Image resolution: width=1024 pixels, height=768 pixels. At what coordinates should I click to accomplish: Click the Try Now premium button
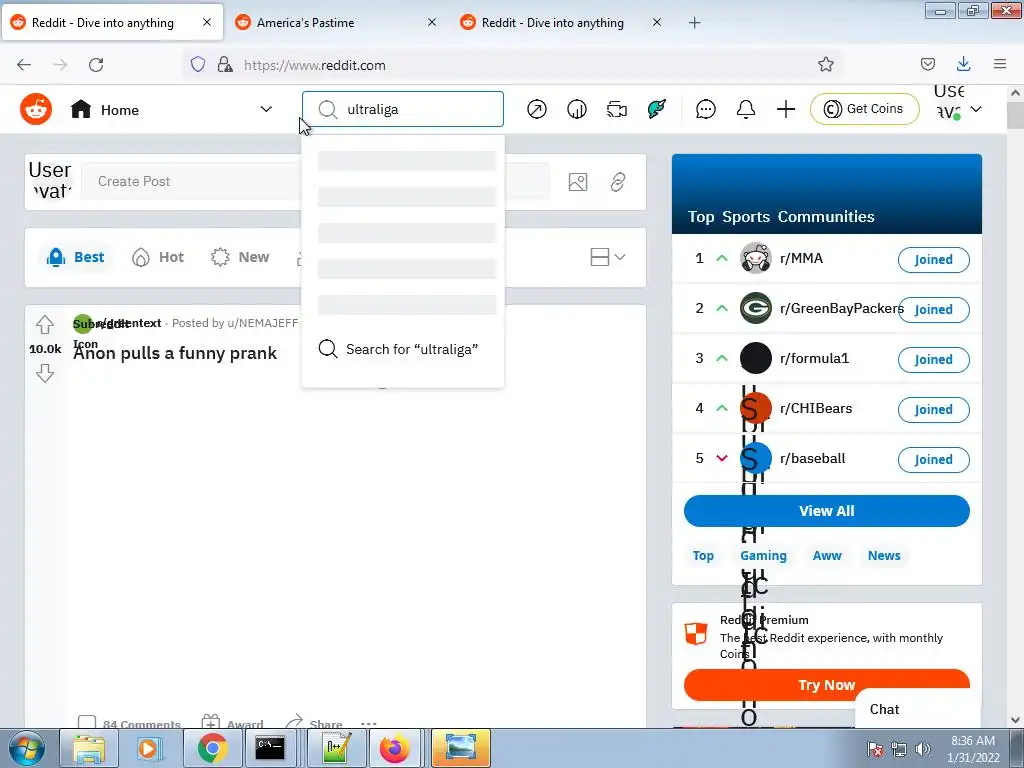click(826, 685)
